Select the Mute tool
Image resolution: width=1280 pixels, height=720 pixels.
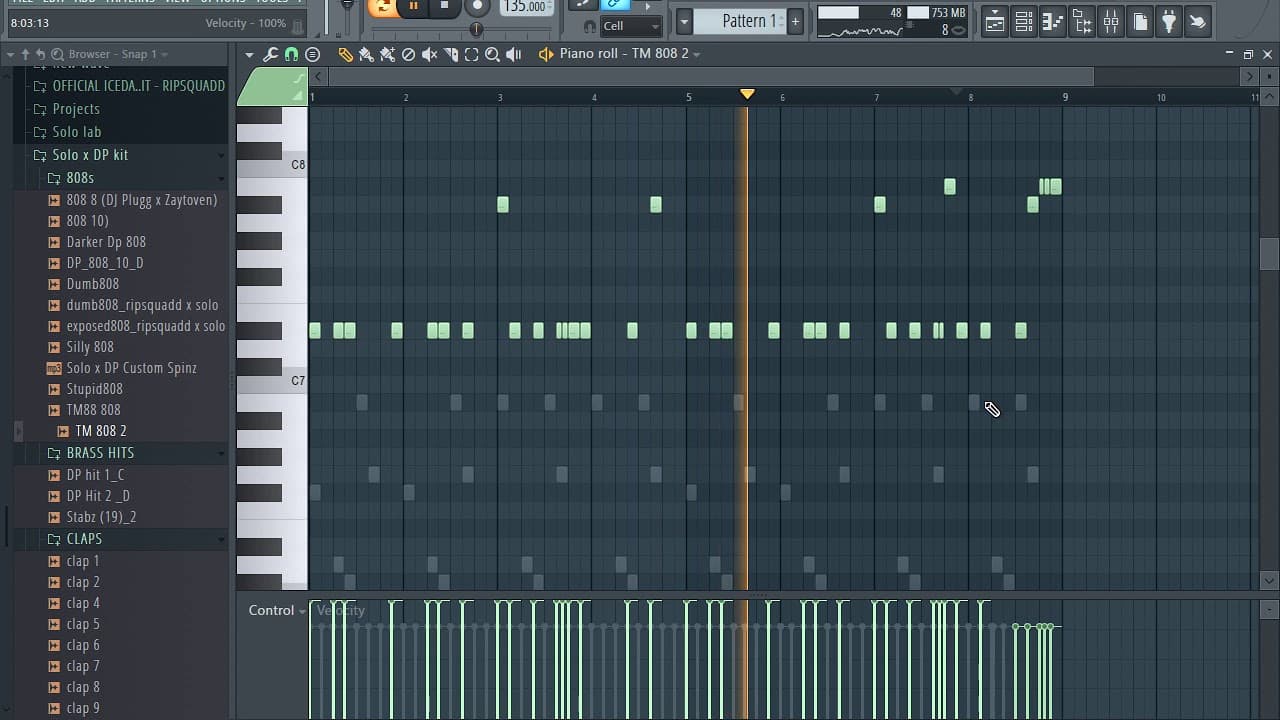429,54
